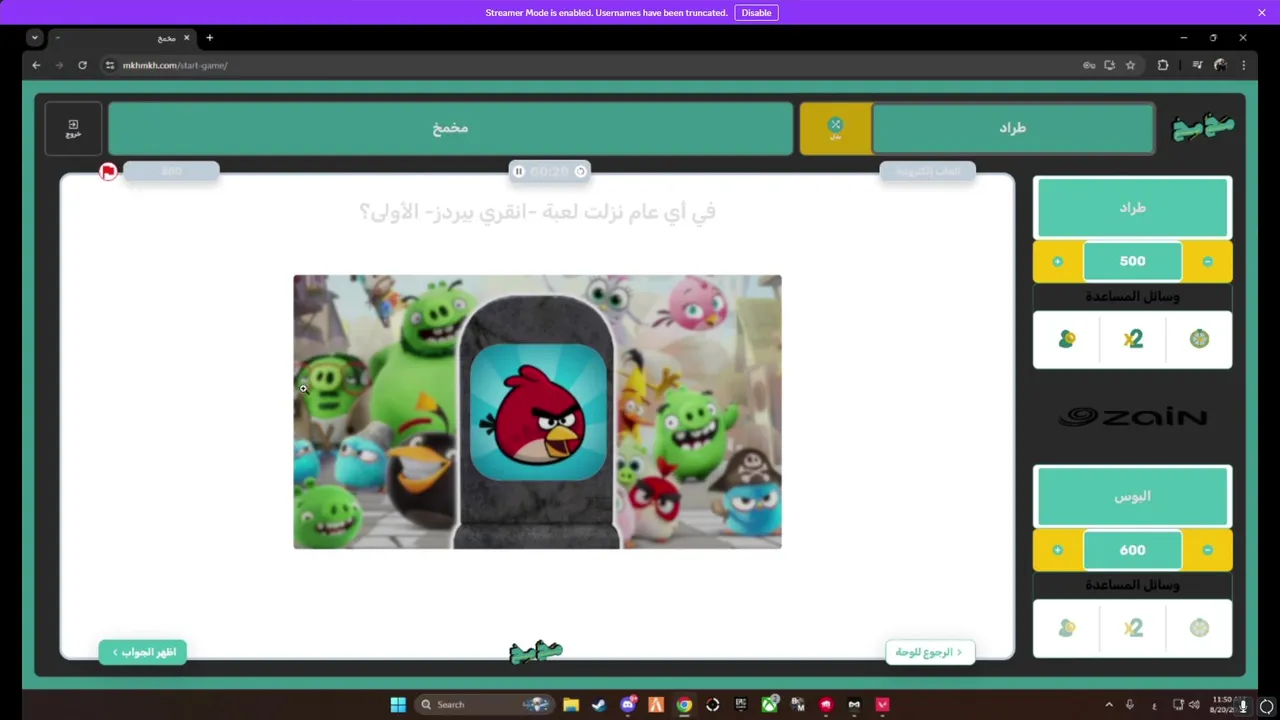1280x720 pixels.
Task: Use اليوس team's call-a-friend helper icon
Action: point(1067,628)
